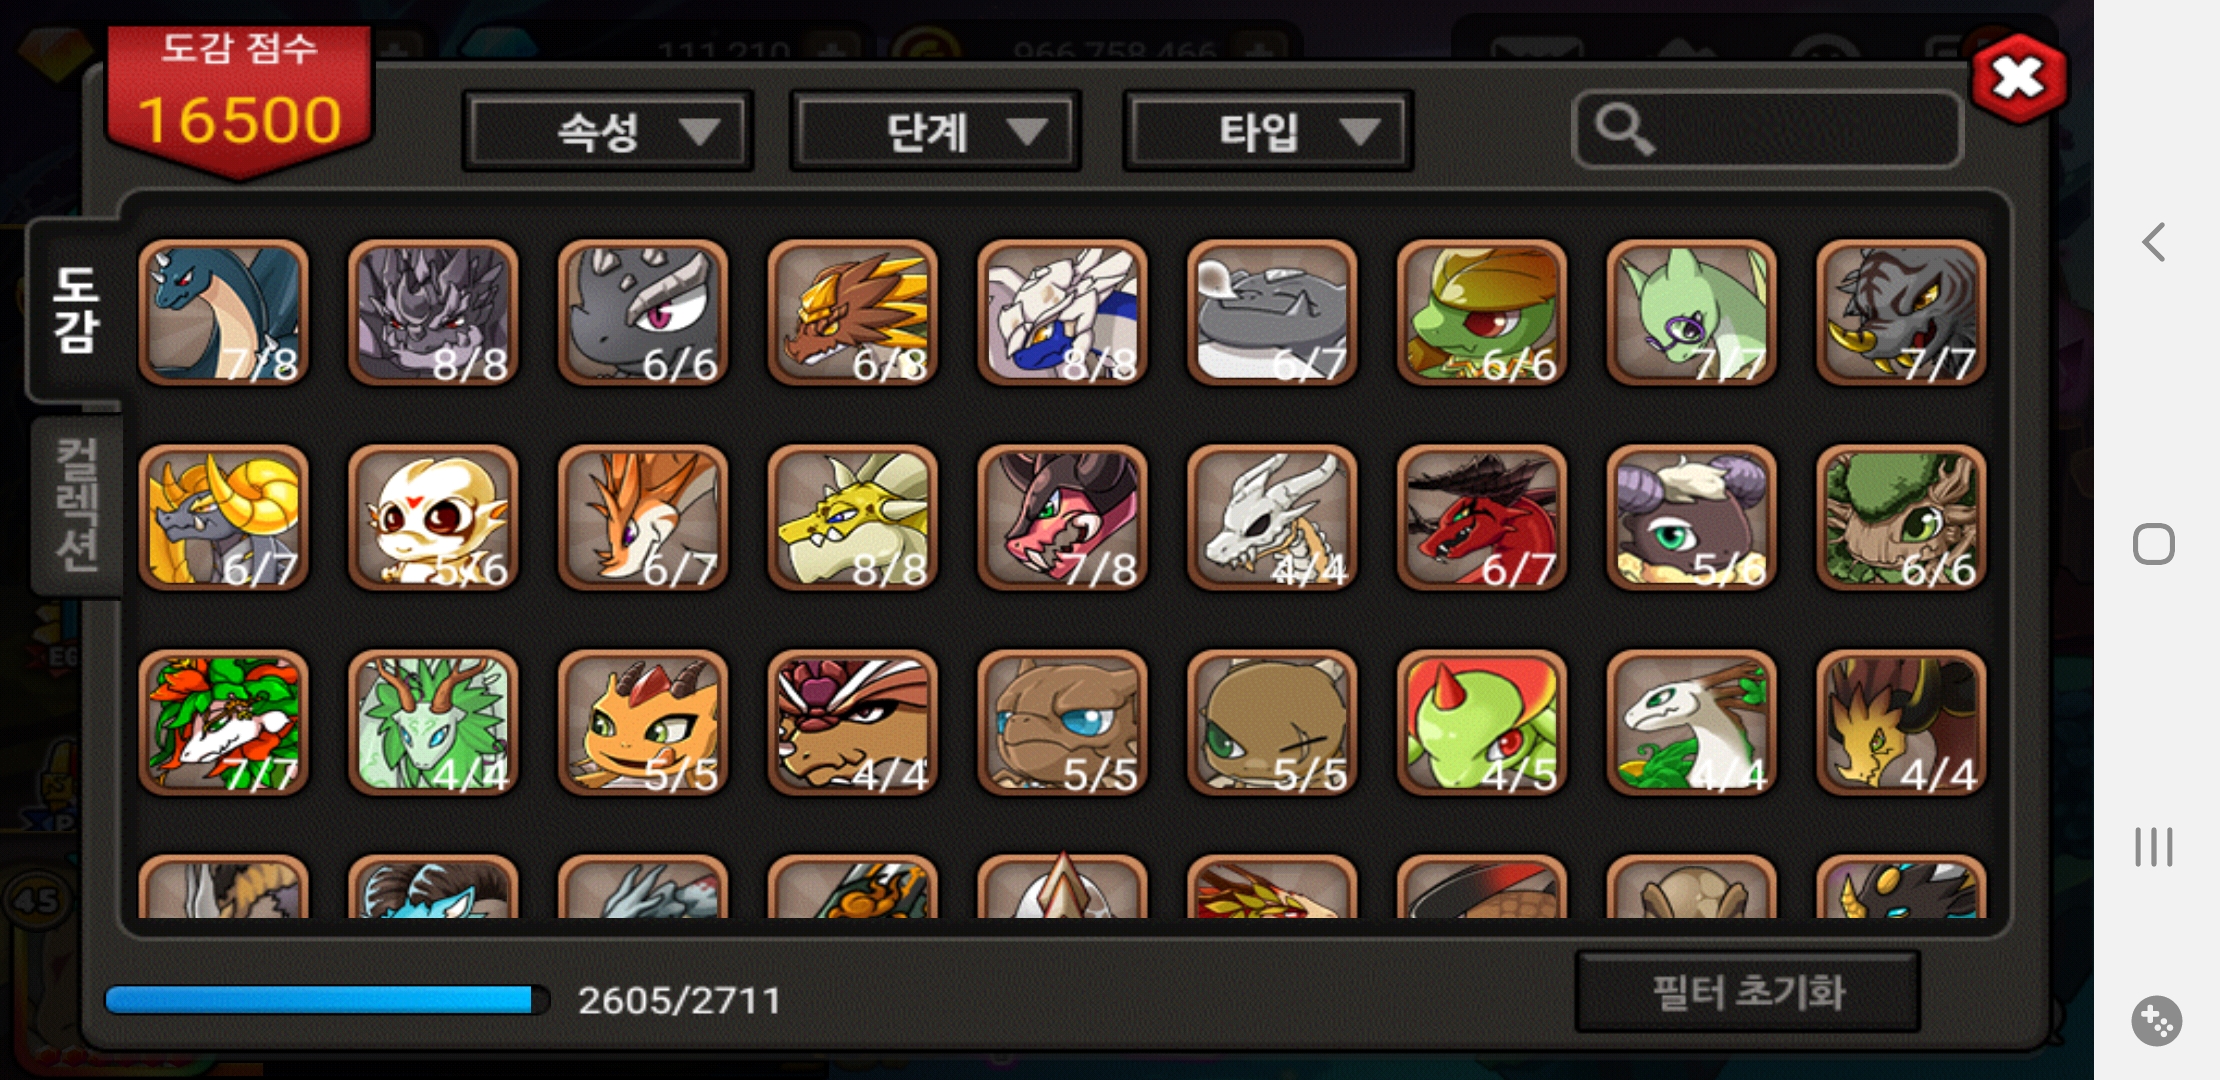Open the dark spiky dragon 8/8 entry
The width and height of the screenshot is (2220, 1080).
point(433,313)
